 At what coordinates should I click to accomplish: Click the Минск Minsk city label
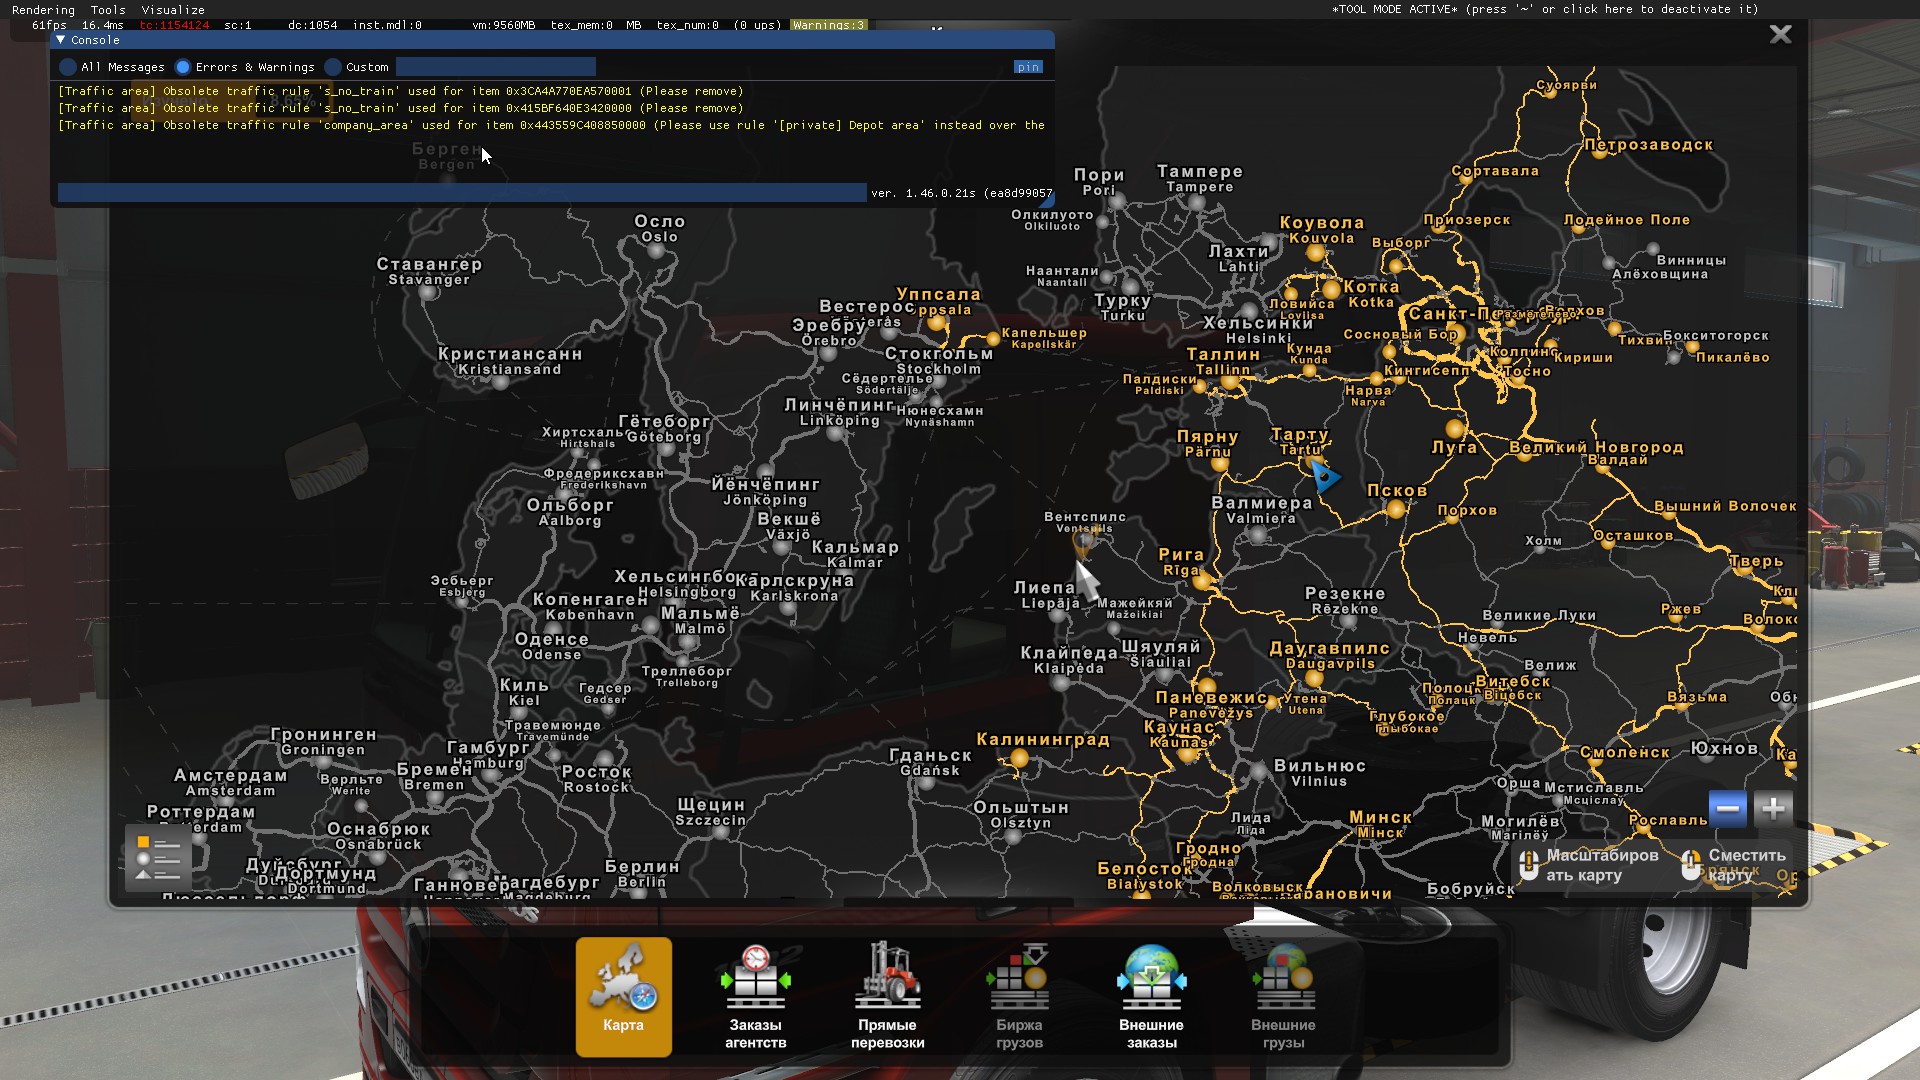click(x=1380, y=824)
